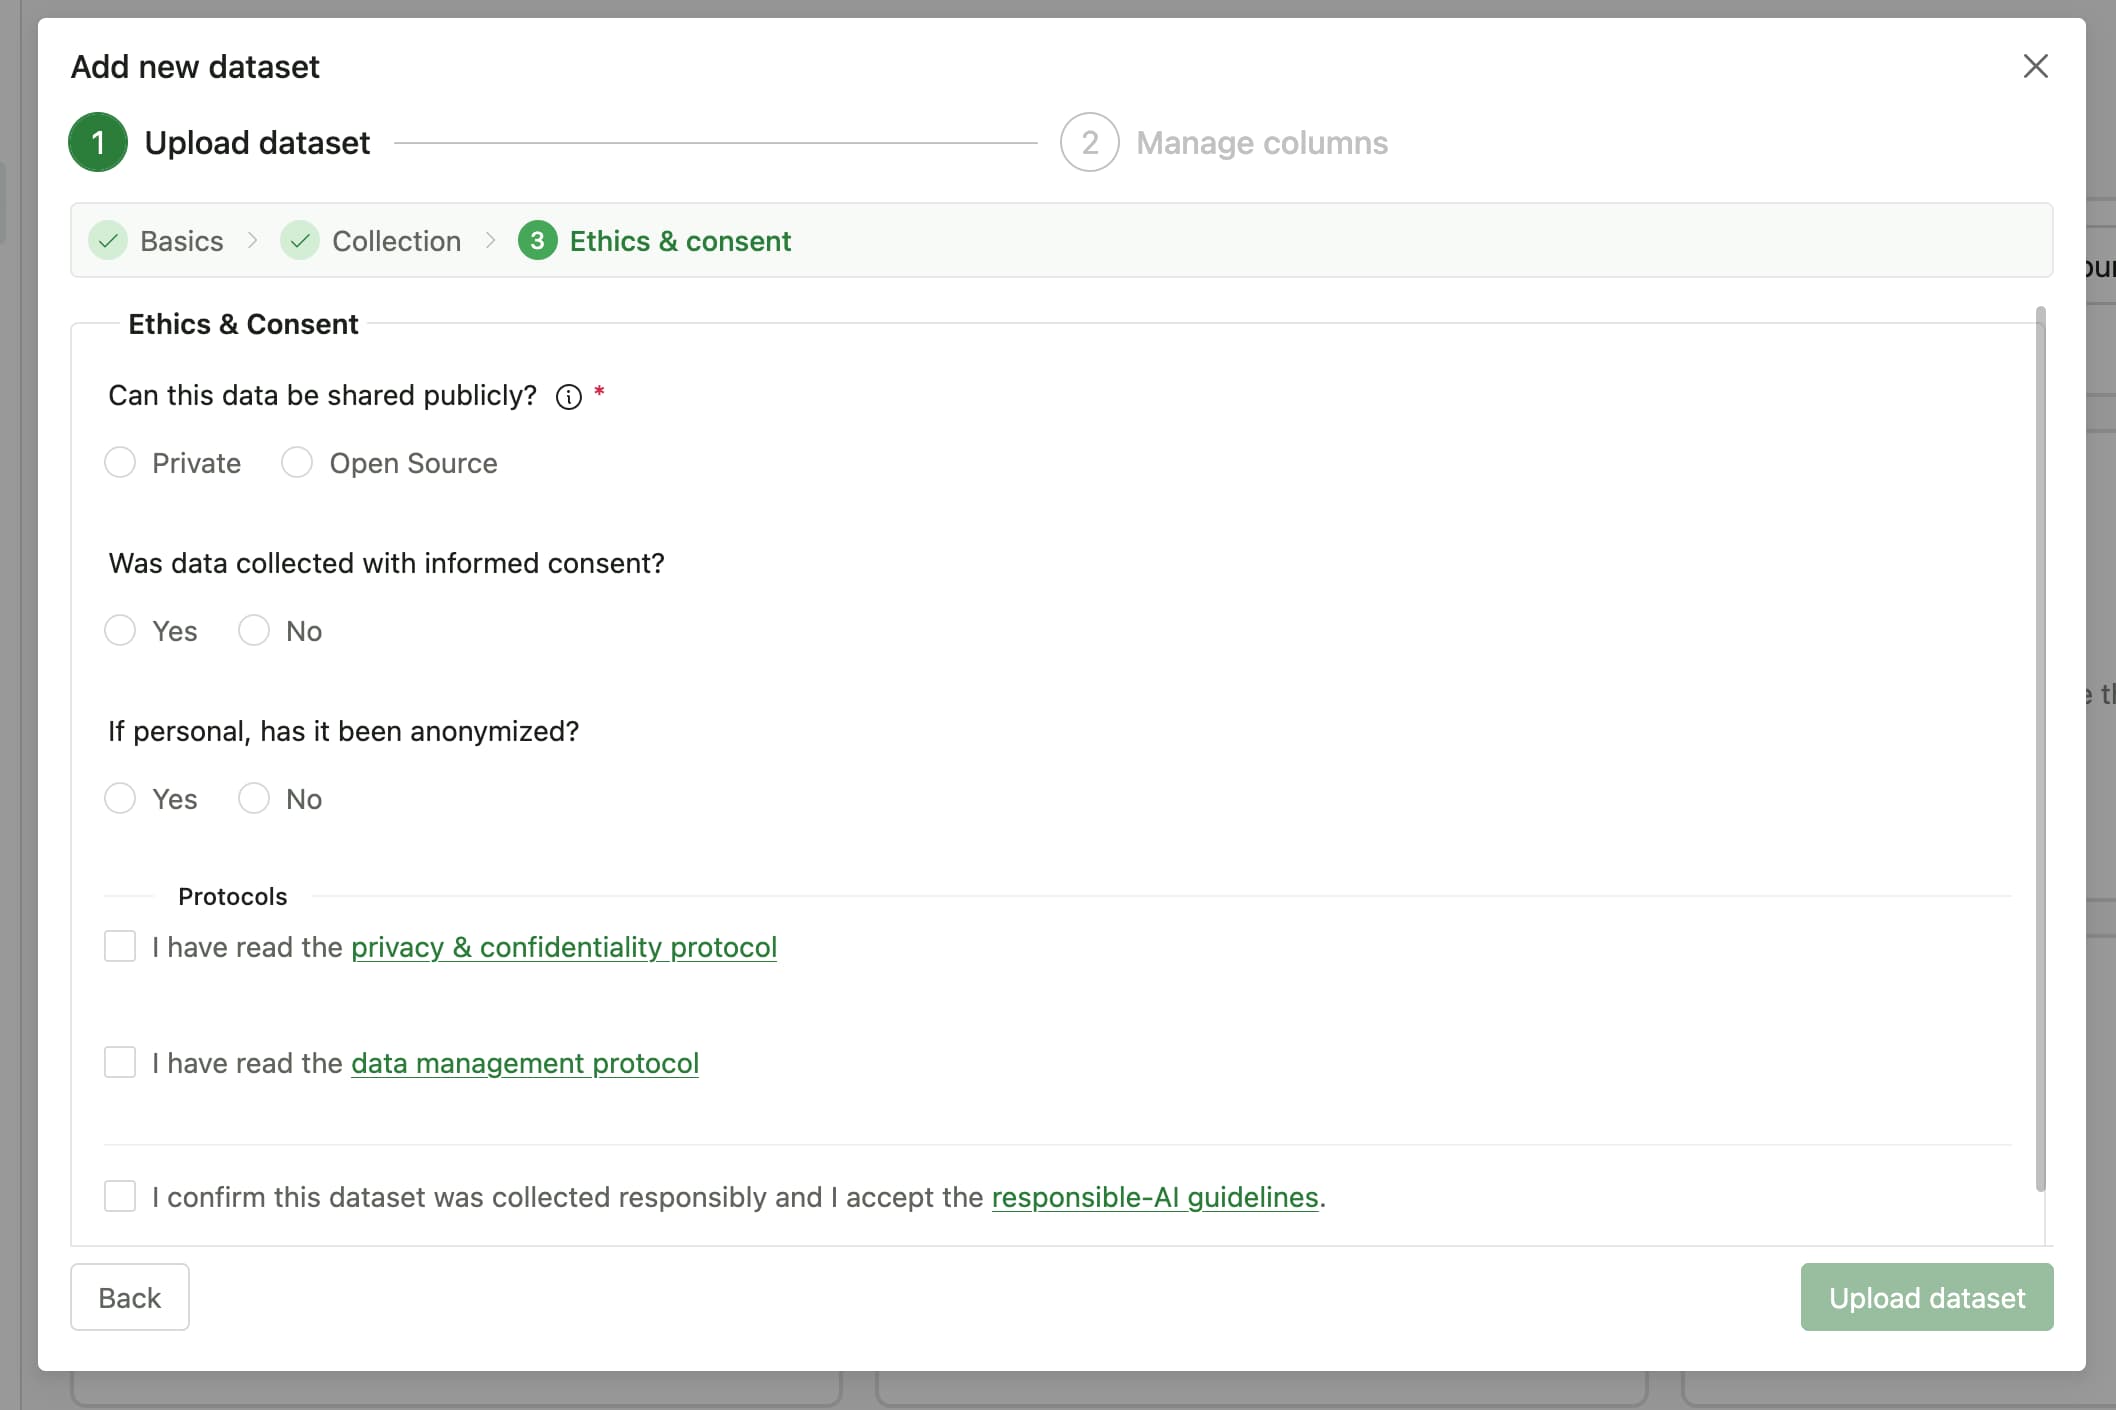This screenshot has height=1410, width=2116.
Task: Click the step 1 Upload dataset circle
Action: [x=98, y=142]
